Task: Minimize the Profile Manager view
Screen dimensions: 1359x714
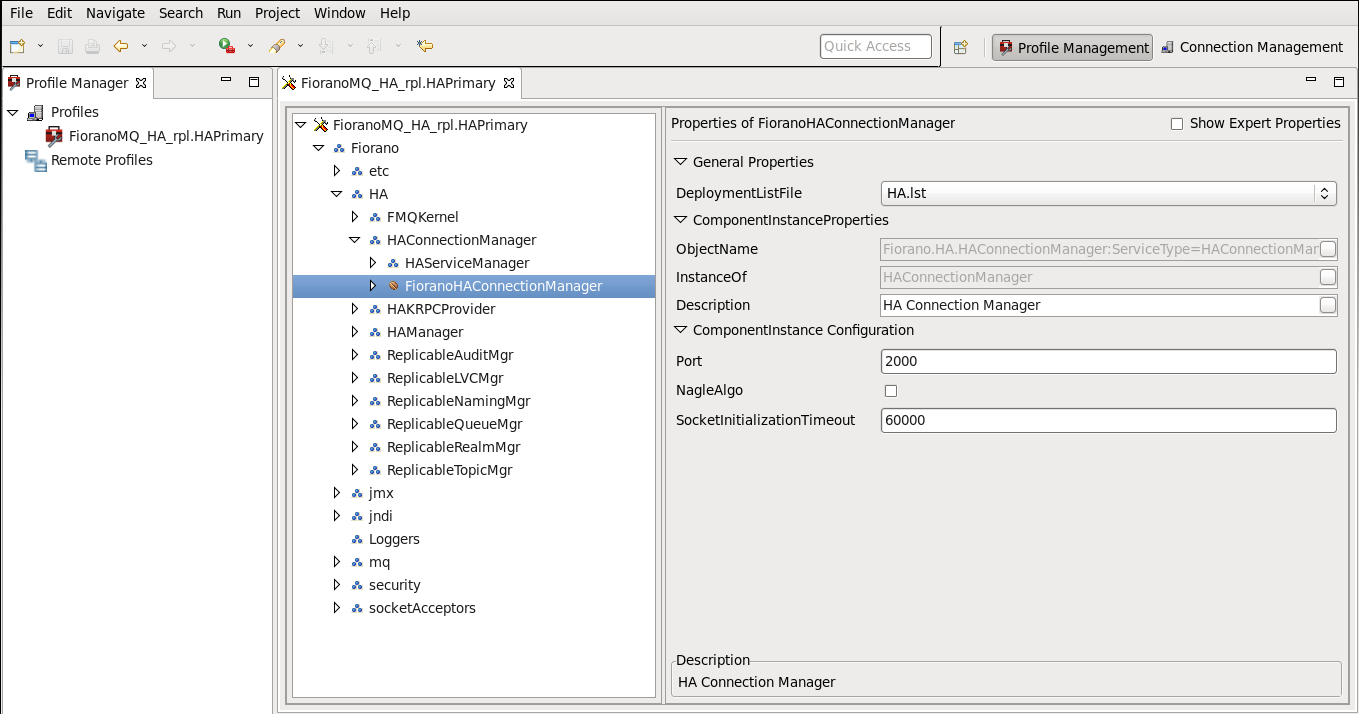Action: tap(226, 81)
